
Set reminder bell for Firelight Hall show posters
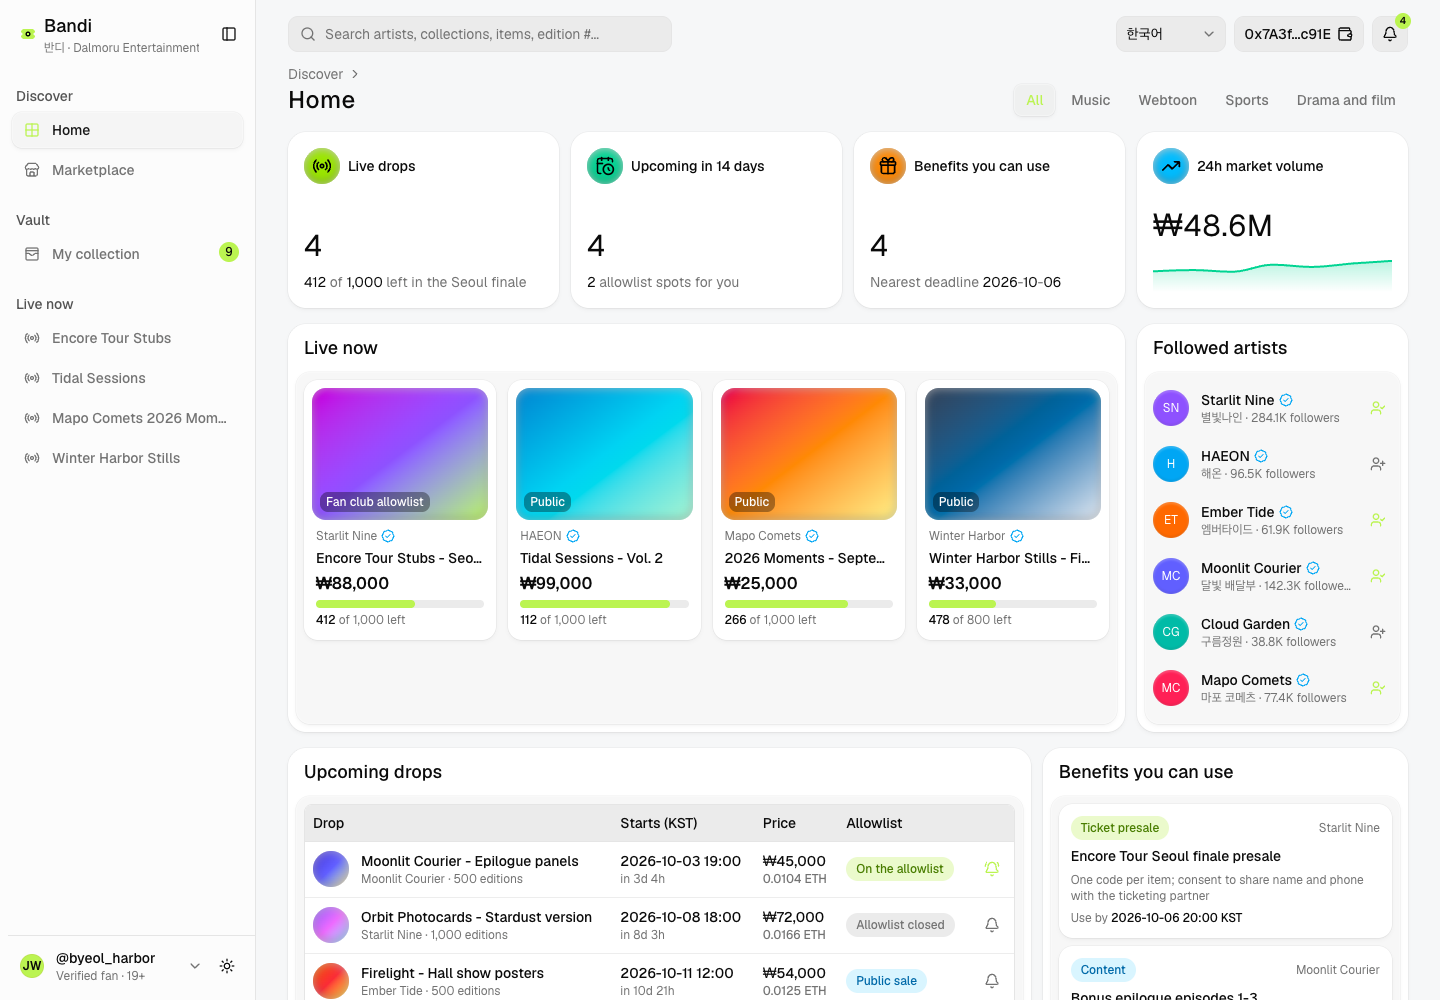(992, 981)
